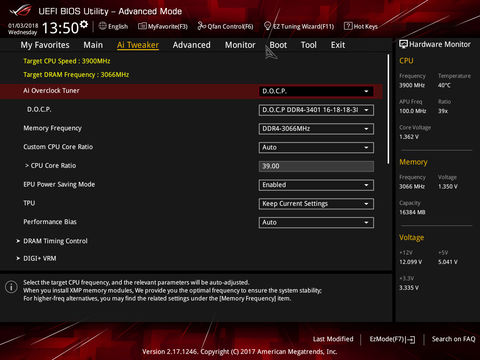The width and height of the screenshot is (480, 360).
Task: Change the Memory Frequency DDR4-3066MHz dropdown
Action: (316, 129)
